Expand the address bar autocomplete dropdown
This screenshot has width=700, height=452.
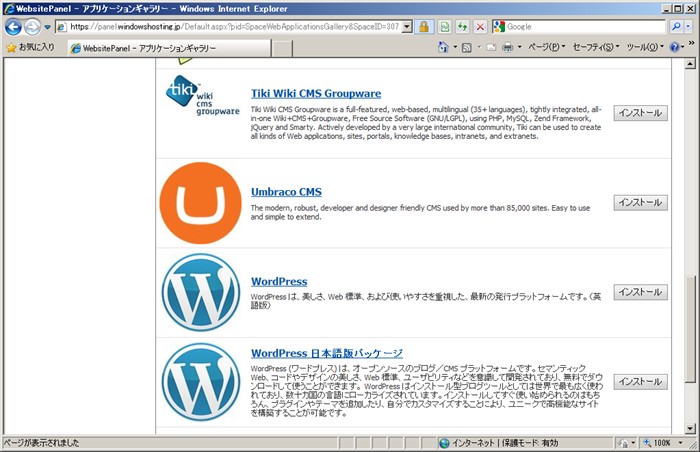pos(407,27)
